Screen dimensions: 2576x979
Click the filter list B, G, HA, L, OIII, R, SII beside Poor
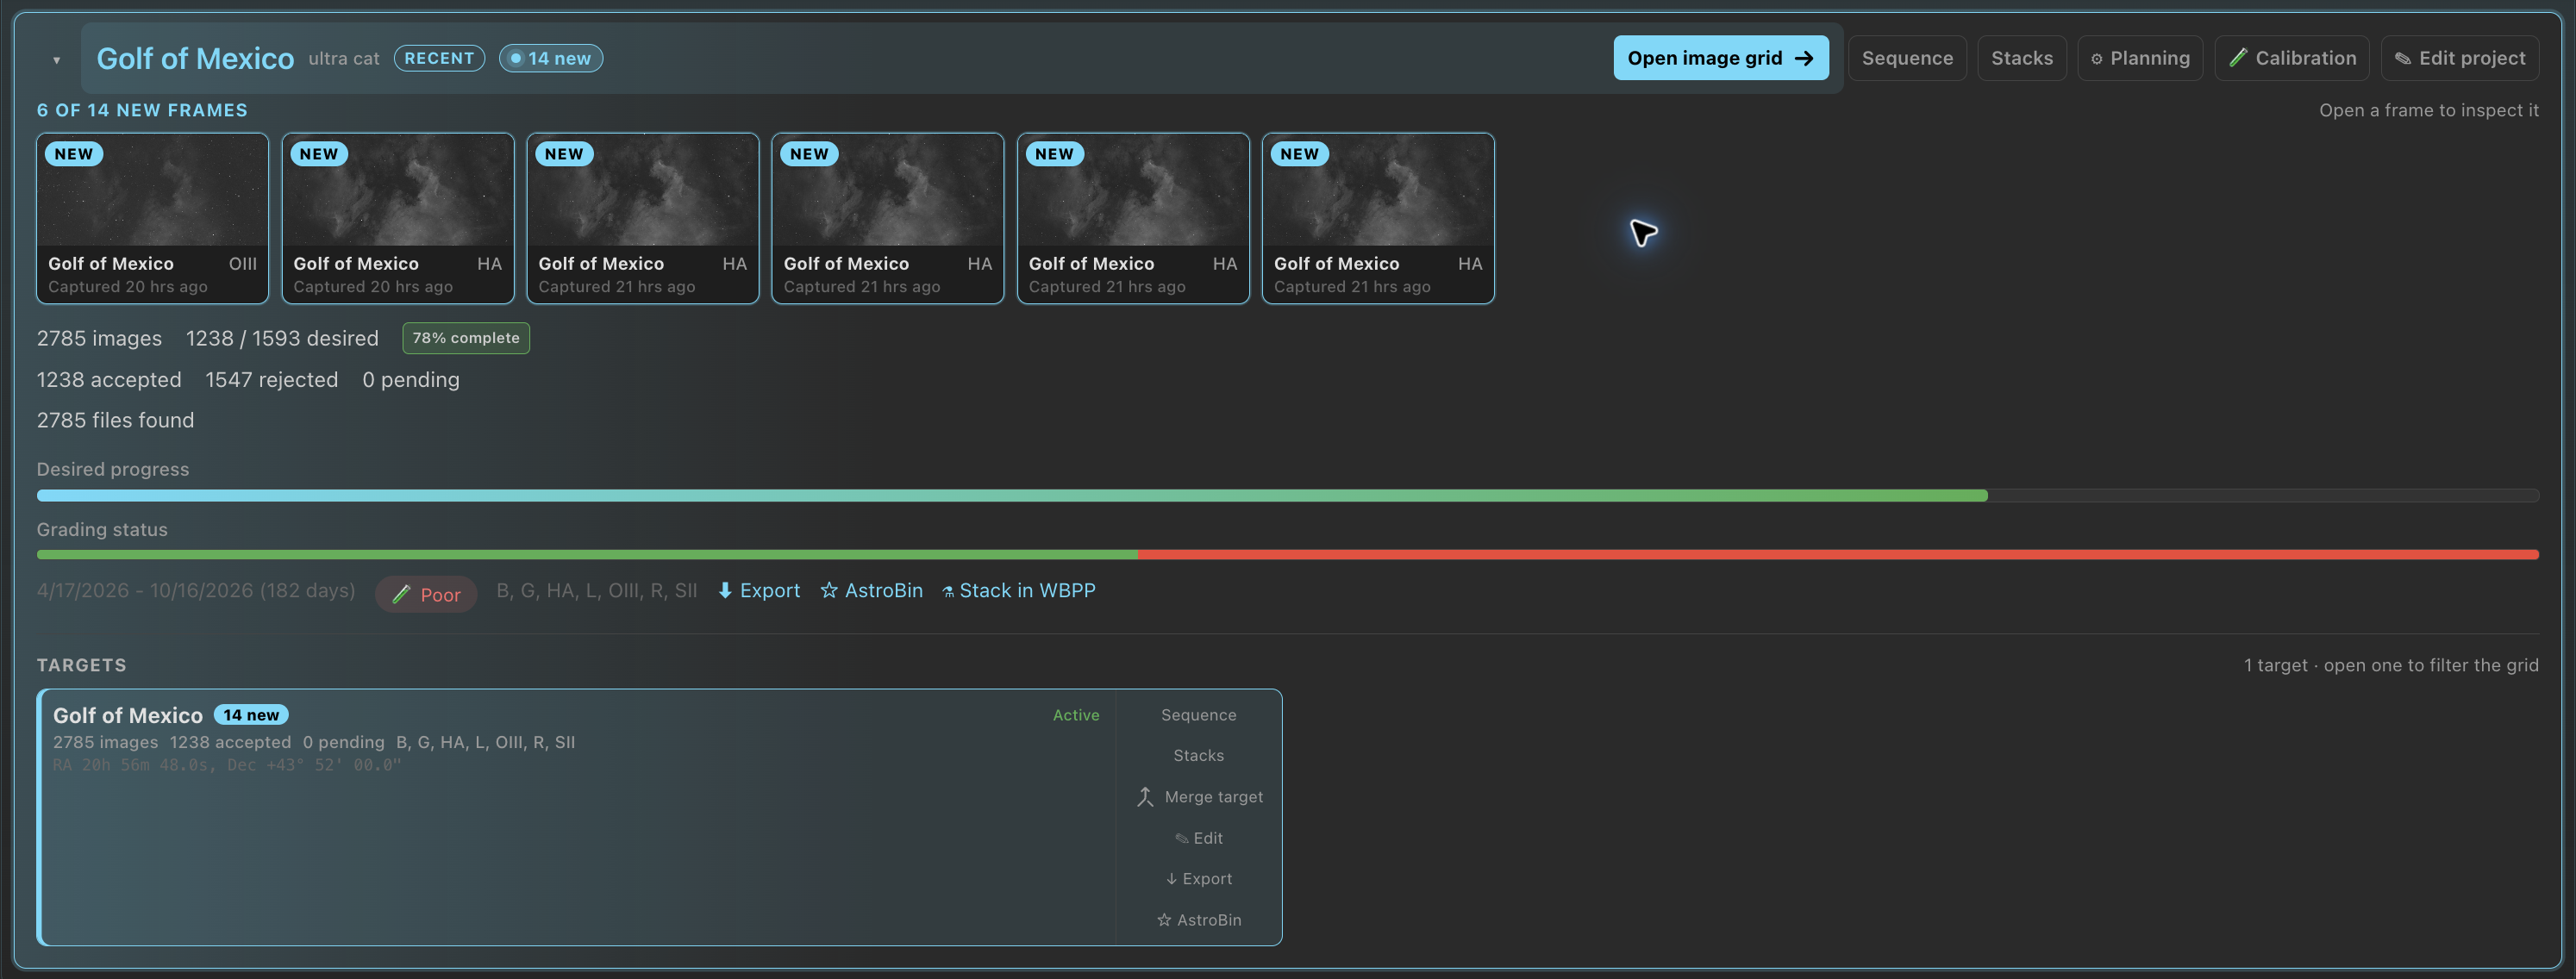[597, 590]
